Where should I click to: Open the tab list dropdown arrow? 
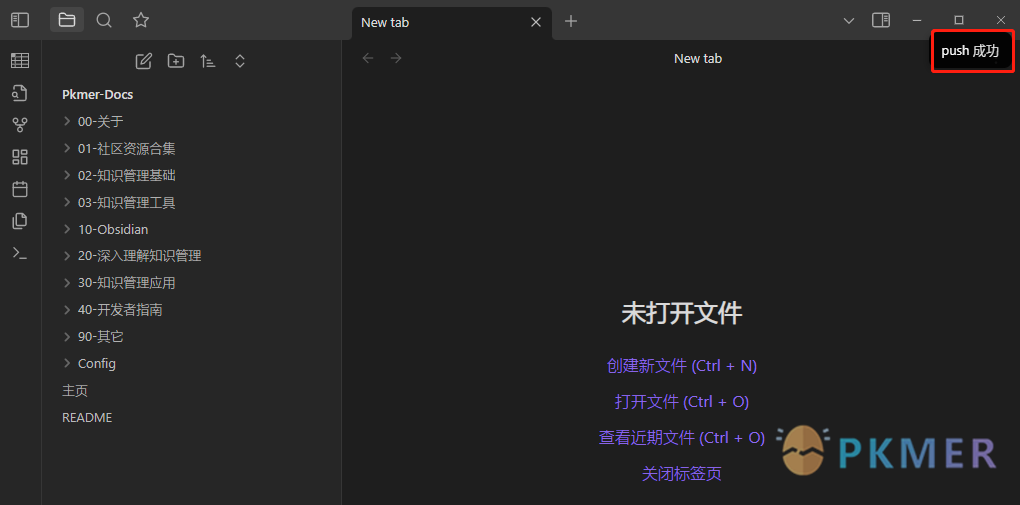point(849,21)
